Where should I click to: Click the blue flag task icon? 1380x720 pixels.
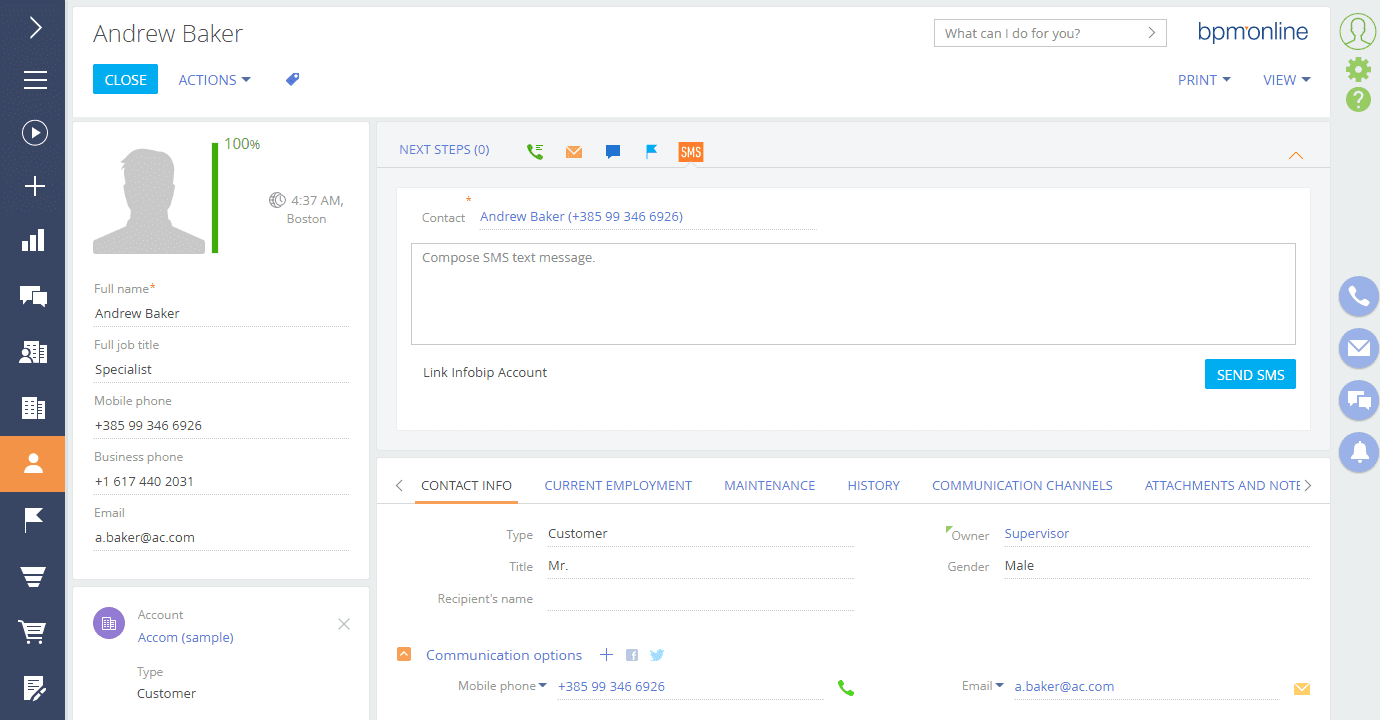tap(651, 152)
